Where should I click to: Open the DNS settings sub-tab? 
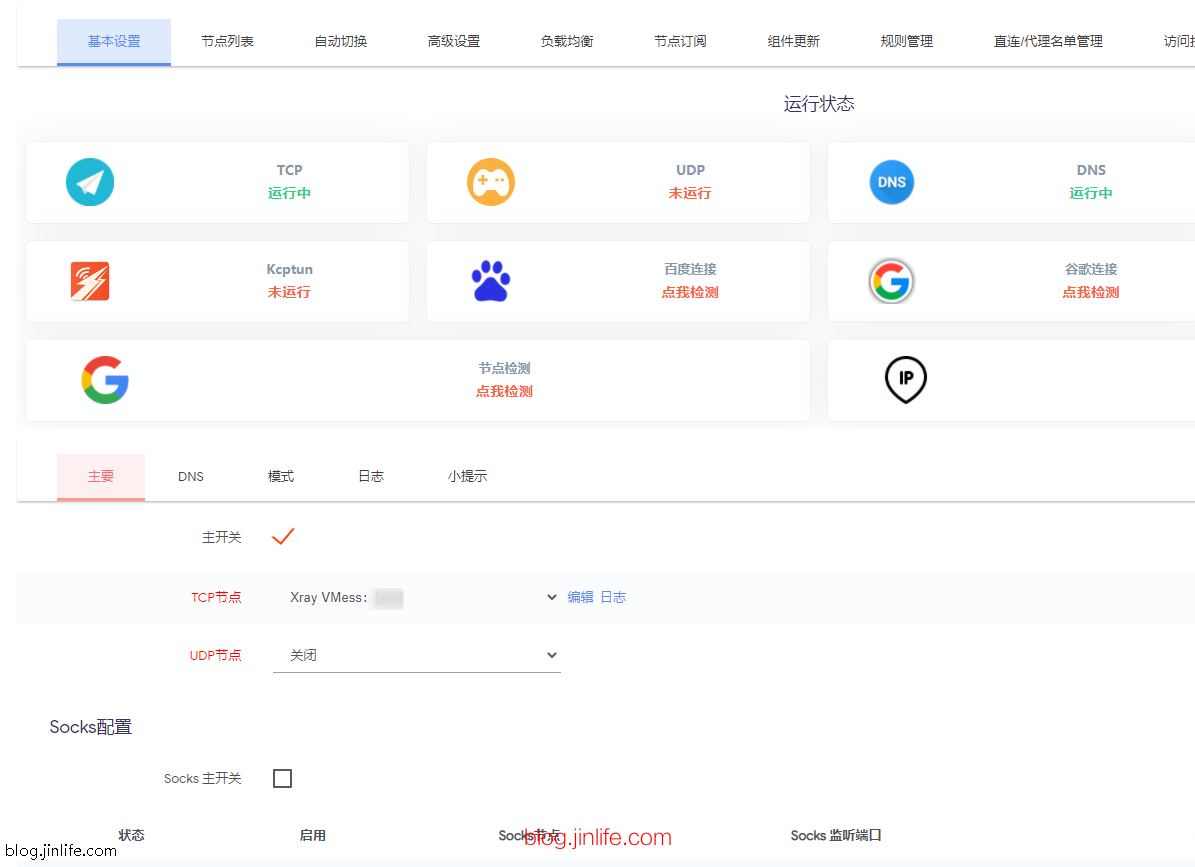[x=191, y=476]
